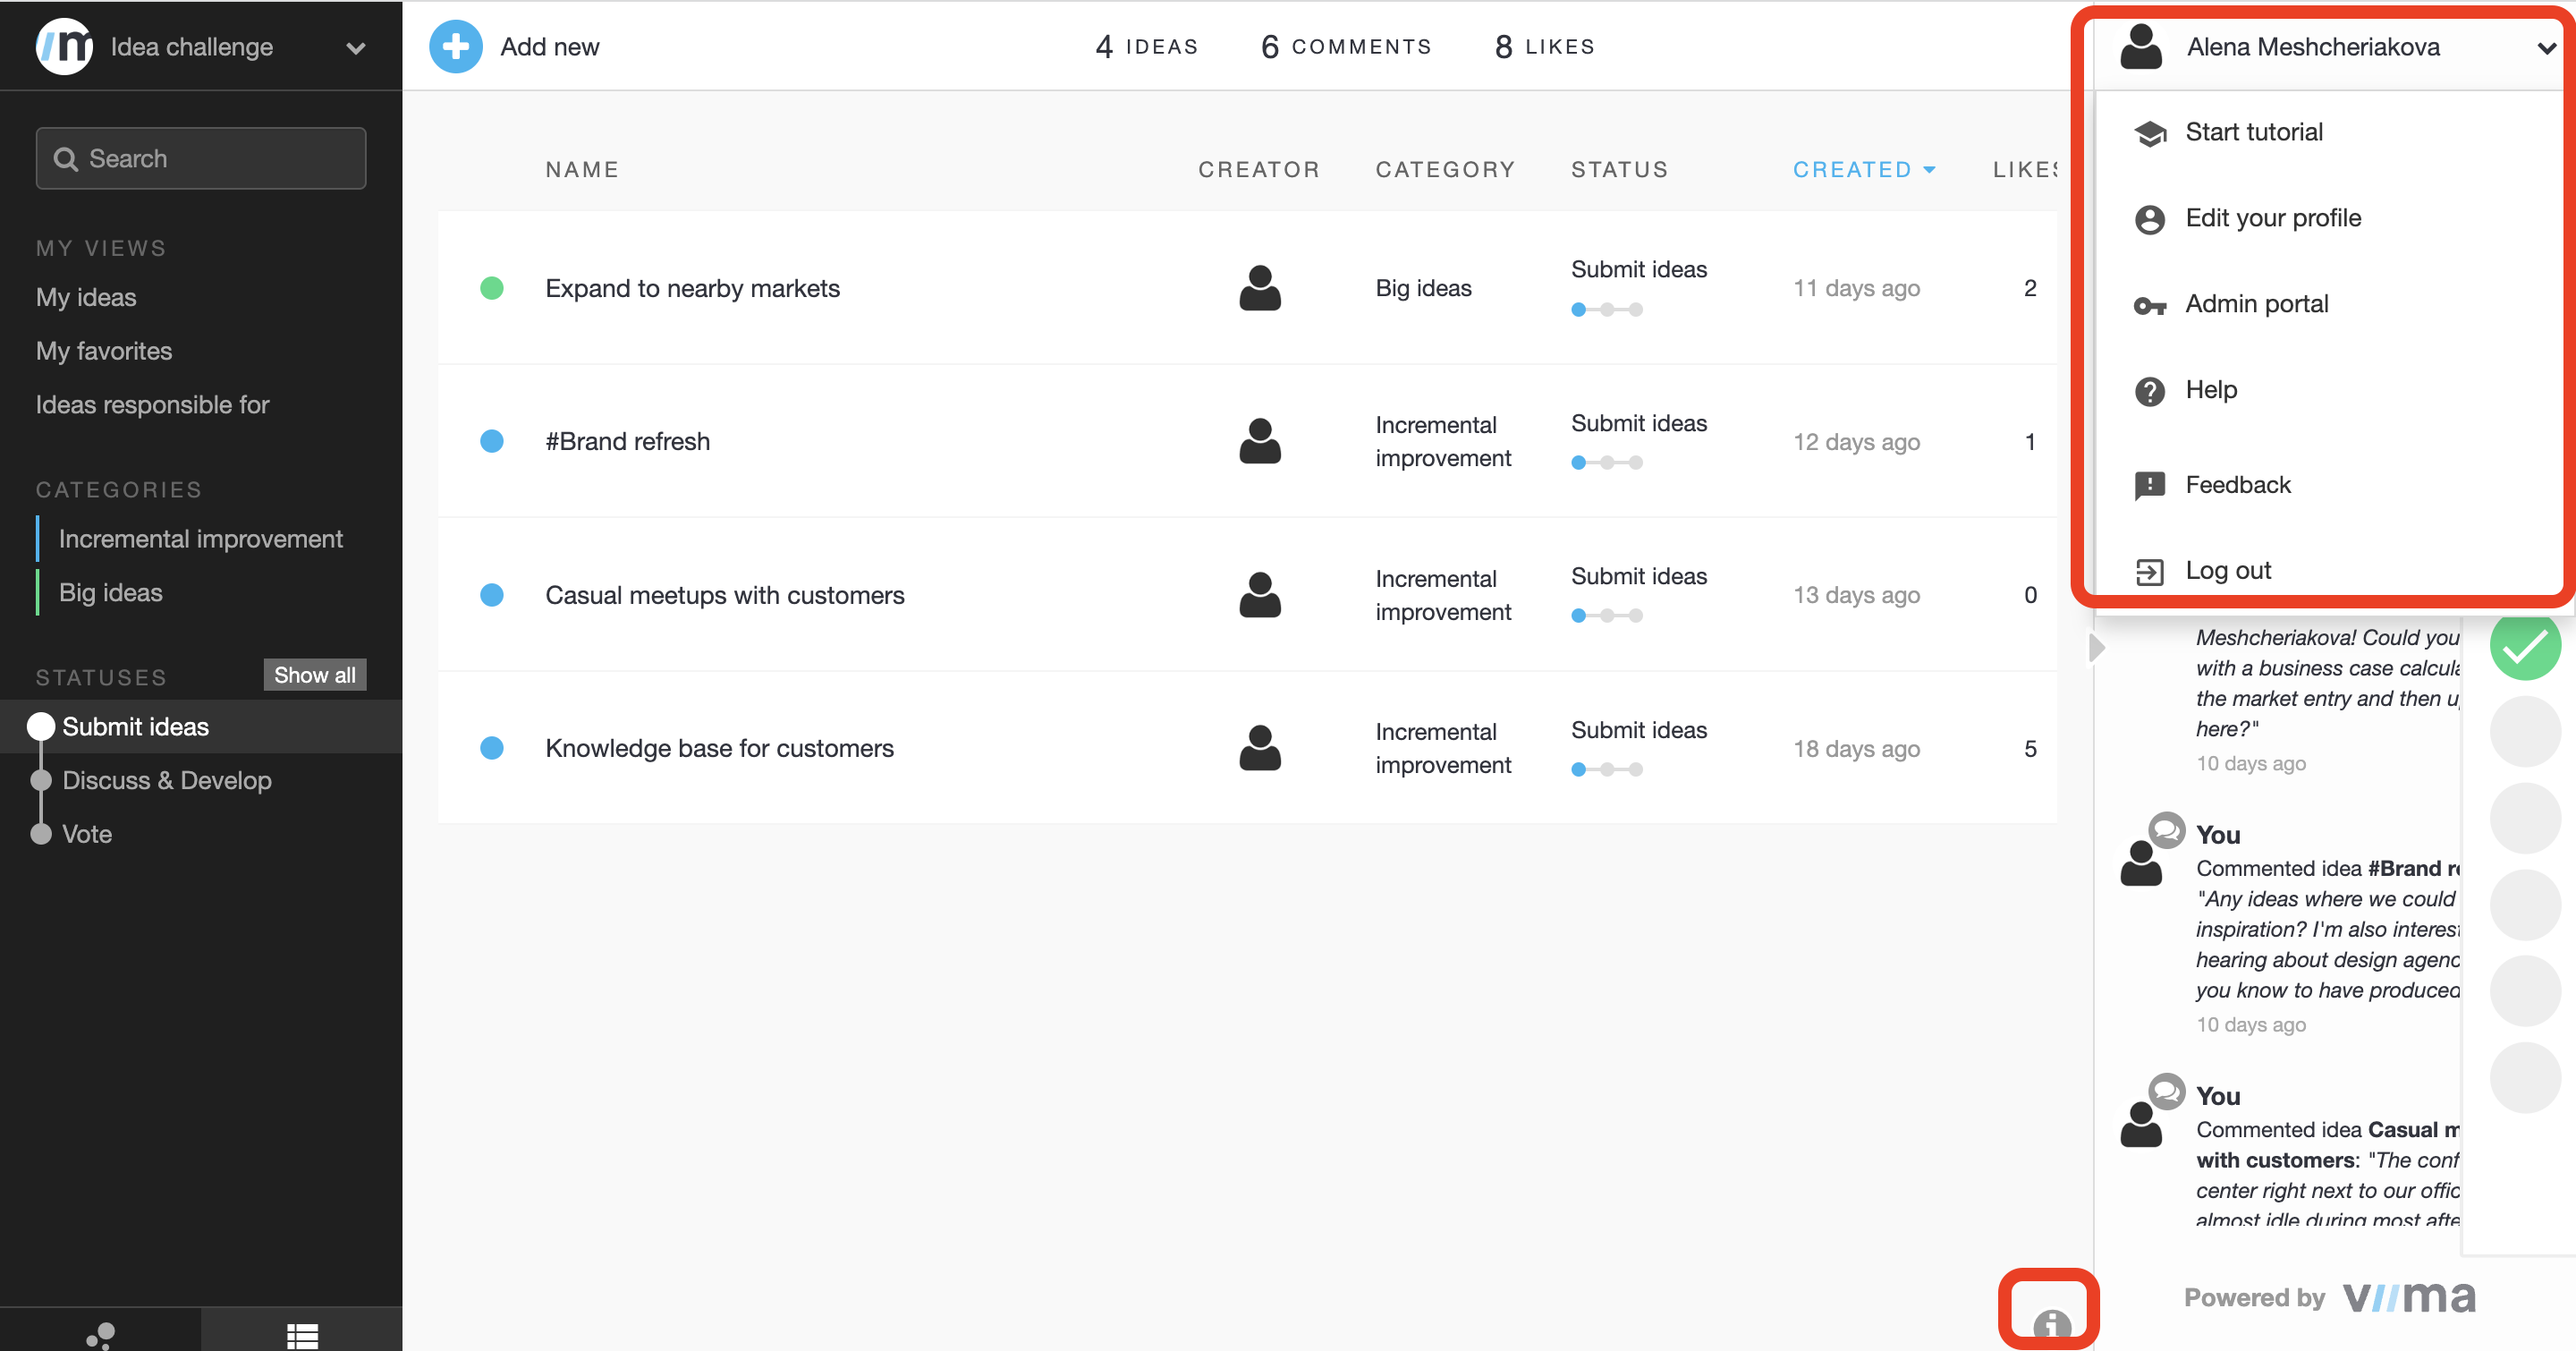Switch to bubble view icon
The height and width of the screenshot is (1351, 2576).
pyautogui.click(x=101, y=1334)
